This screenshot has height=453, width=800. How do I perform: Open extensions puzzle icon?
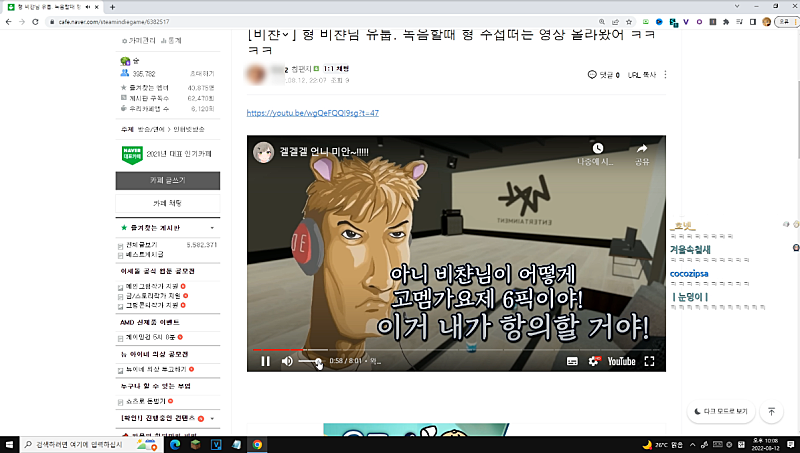pos(726,22)
